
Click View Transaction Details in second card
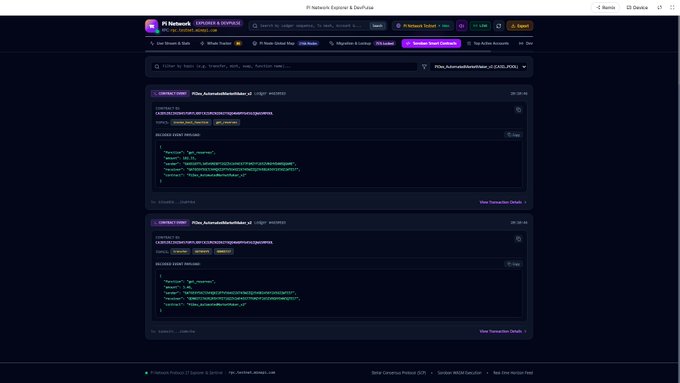[503, 331]
